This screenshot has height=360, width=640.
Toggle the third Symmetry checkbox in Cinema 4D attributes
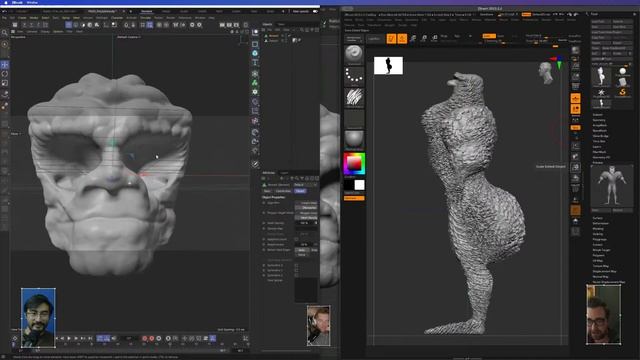296,276
